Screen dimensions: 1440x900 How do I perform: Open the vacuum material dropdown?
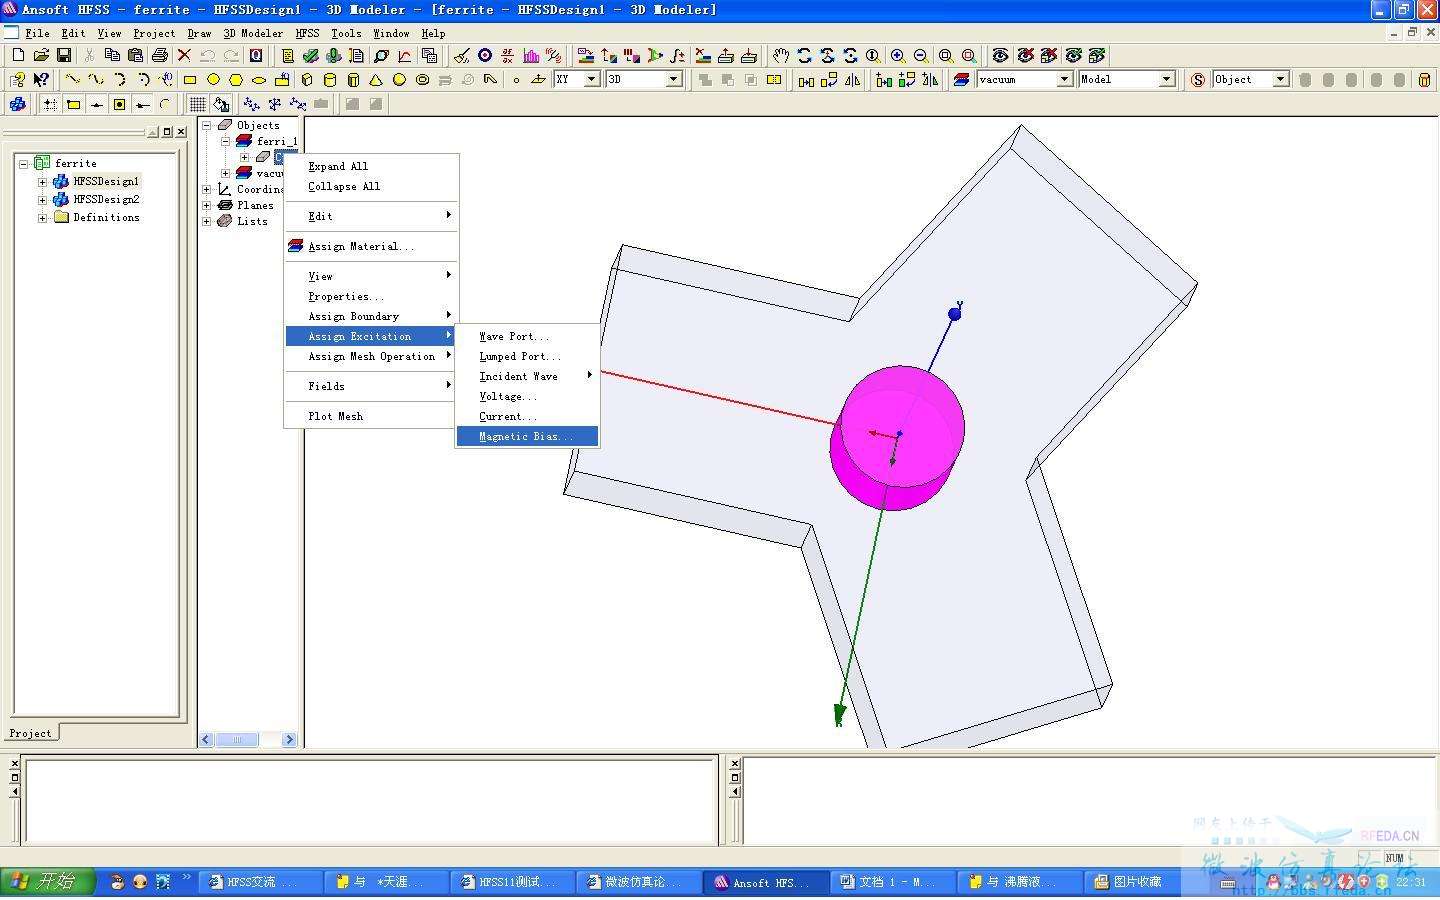click(x=1065, y=79)
